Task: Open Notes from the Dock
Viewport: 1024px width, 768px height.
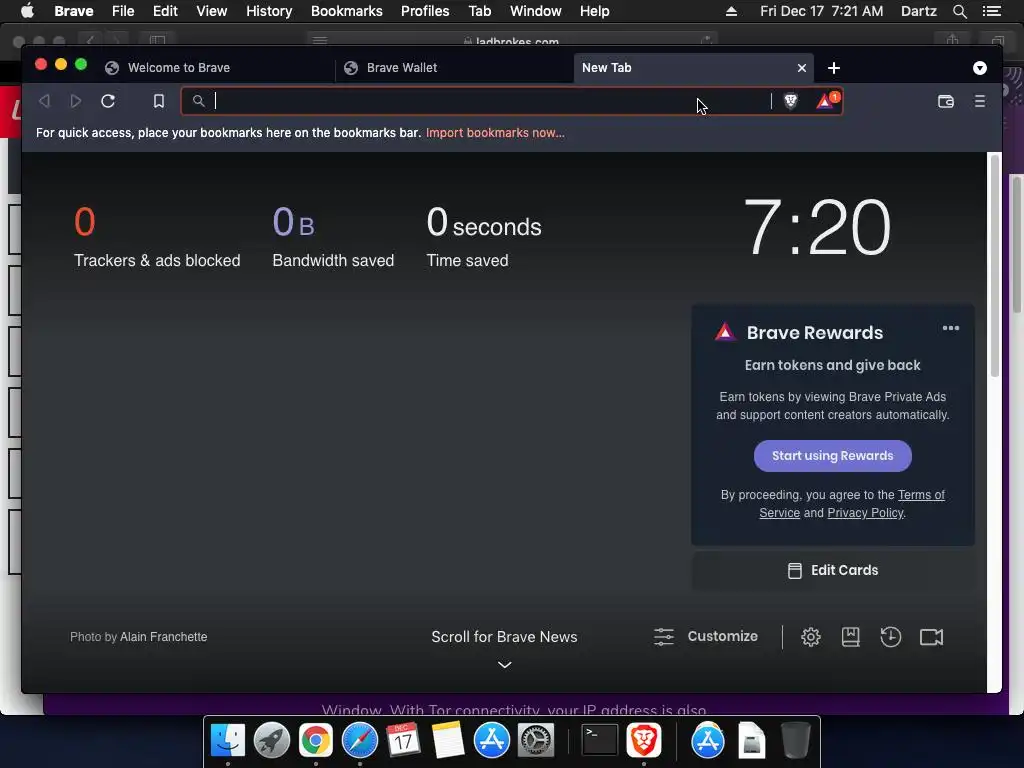Action: pos(447,741)
